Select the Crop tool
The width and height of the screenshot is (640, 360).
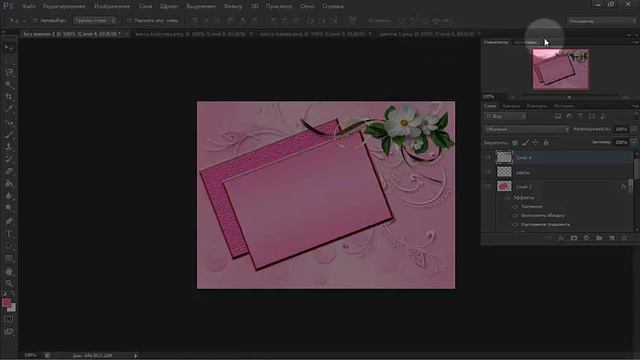9,97
